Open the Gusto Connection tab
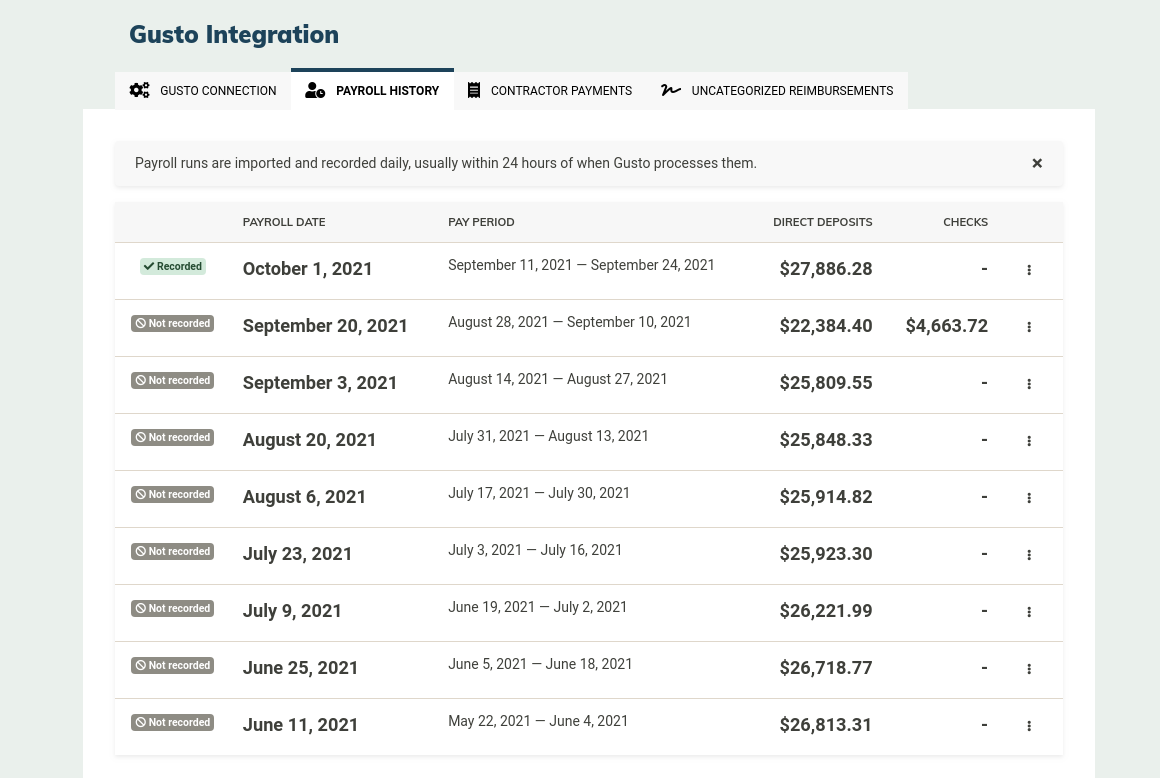The image size is (1160, 778). tap(203, 90)
